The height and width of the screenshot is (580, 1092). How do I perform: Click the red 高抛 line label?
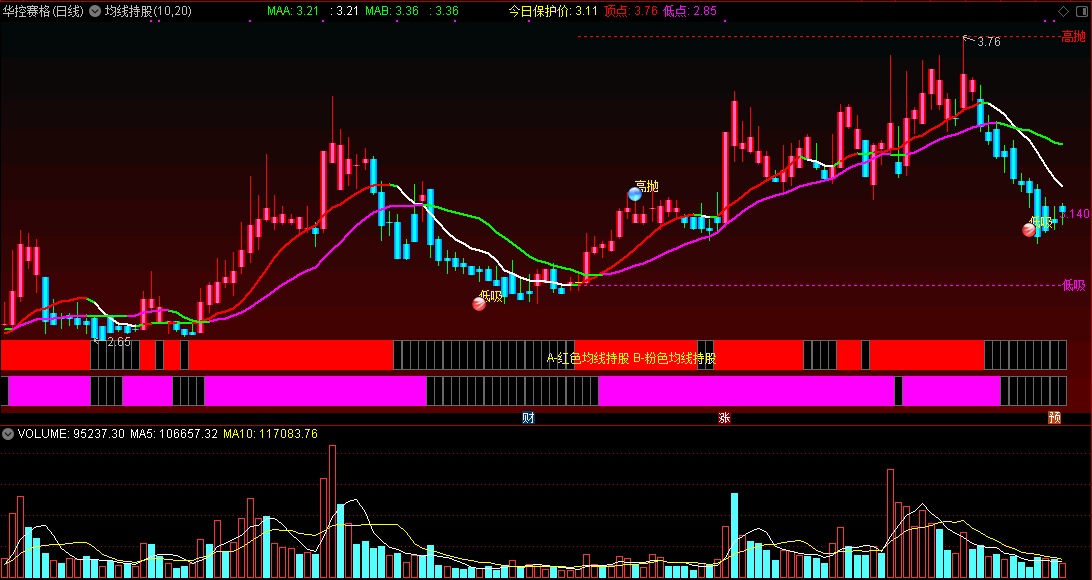[x=1073, y=37]
